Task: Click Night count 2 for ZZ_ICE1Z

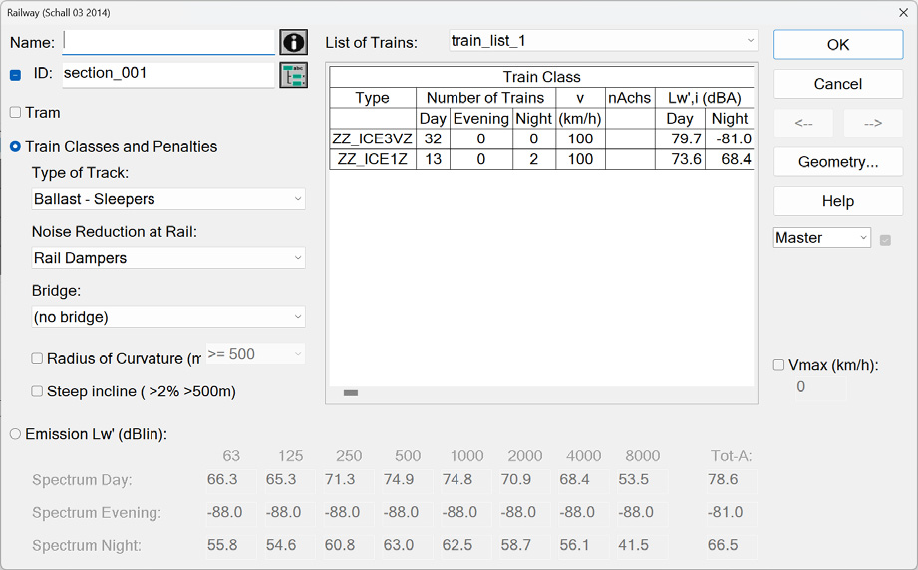Action: coord(534,159)
